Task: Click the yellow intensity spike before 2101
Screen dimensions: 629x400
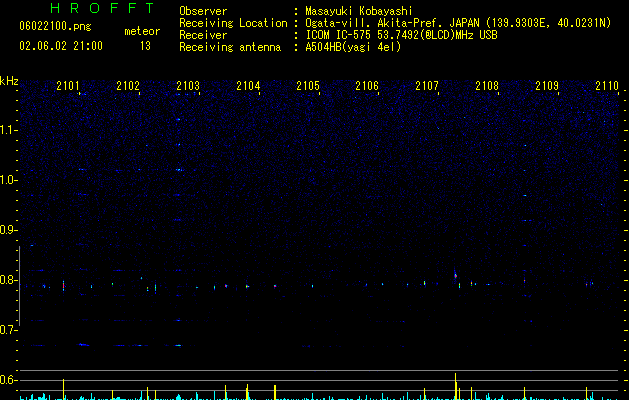Action: [x=63, y=389]
